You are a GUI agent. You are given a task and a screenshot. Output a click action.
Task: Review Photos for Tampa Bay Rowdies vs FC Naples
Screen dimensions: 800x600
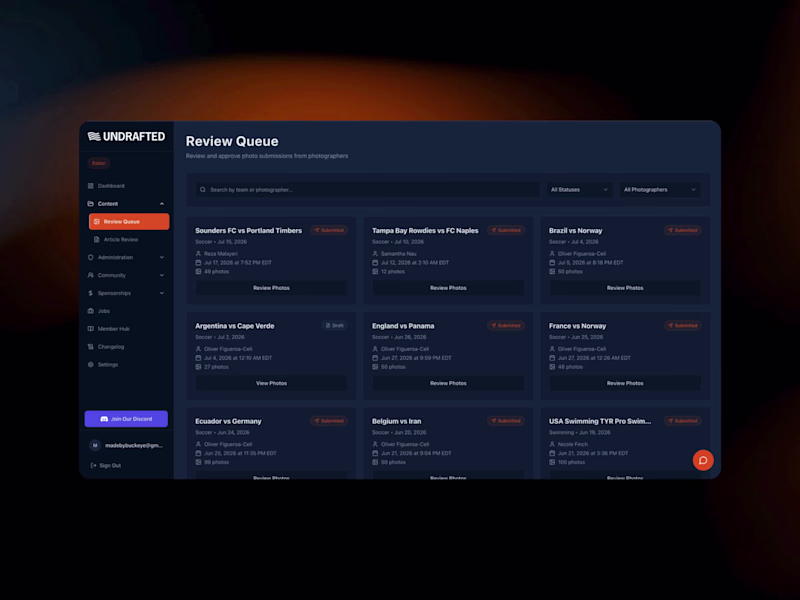click(x=448, y=288)
